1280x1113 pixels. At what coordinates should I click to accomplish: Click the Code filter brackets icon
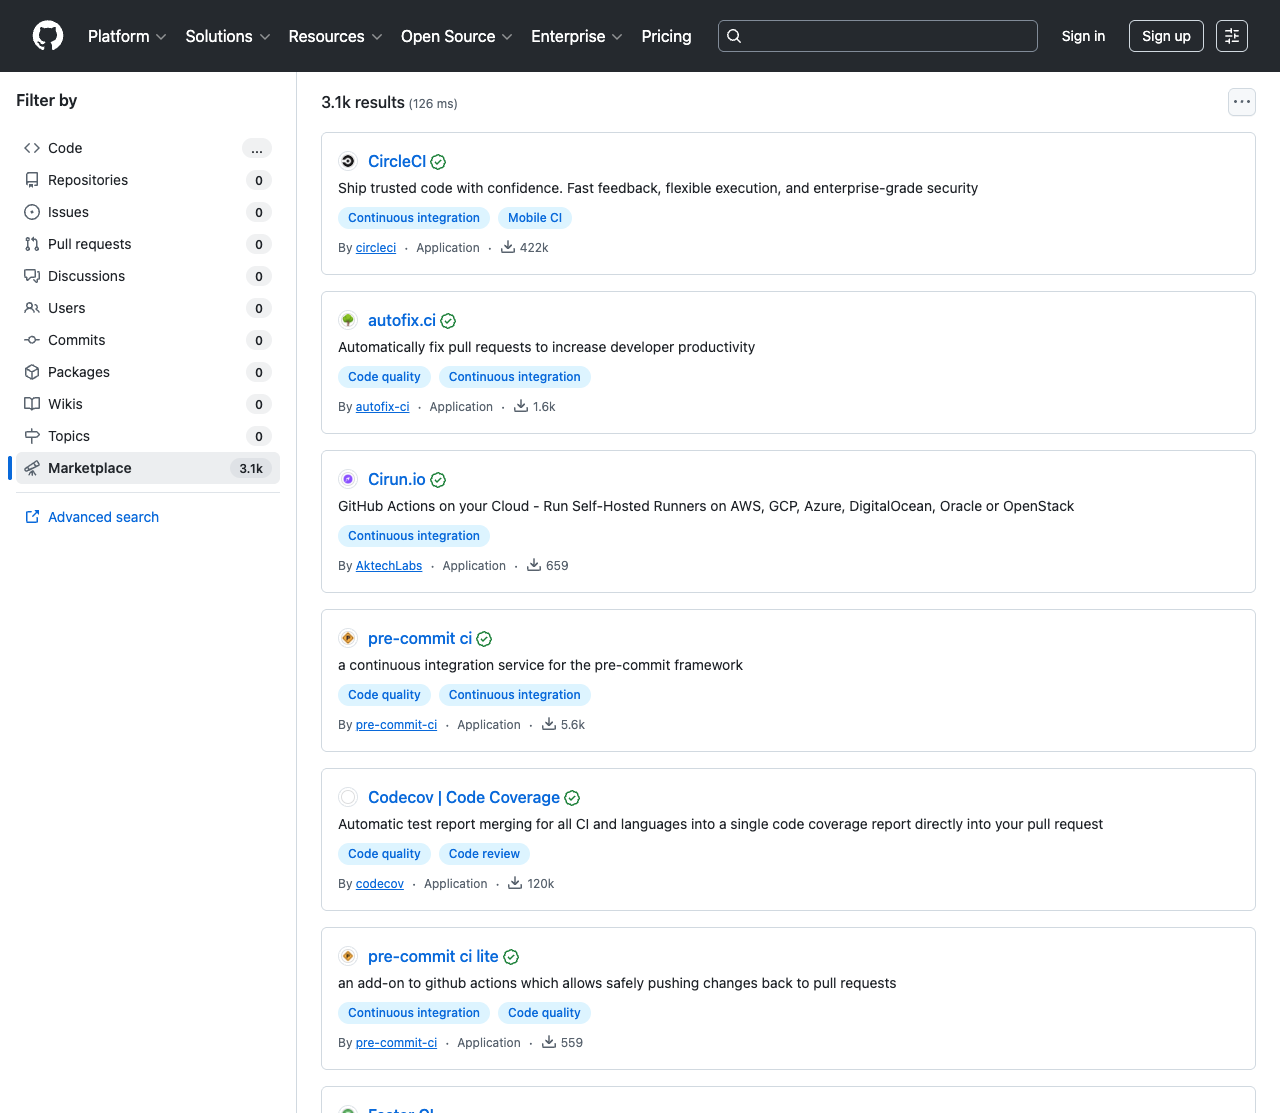pyautogui.click(x=32, y=148)
